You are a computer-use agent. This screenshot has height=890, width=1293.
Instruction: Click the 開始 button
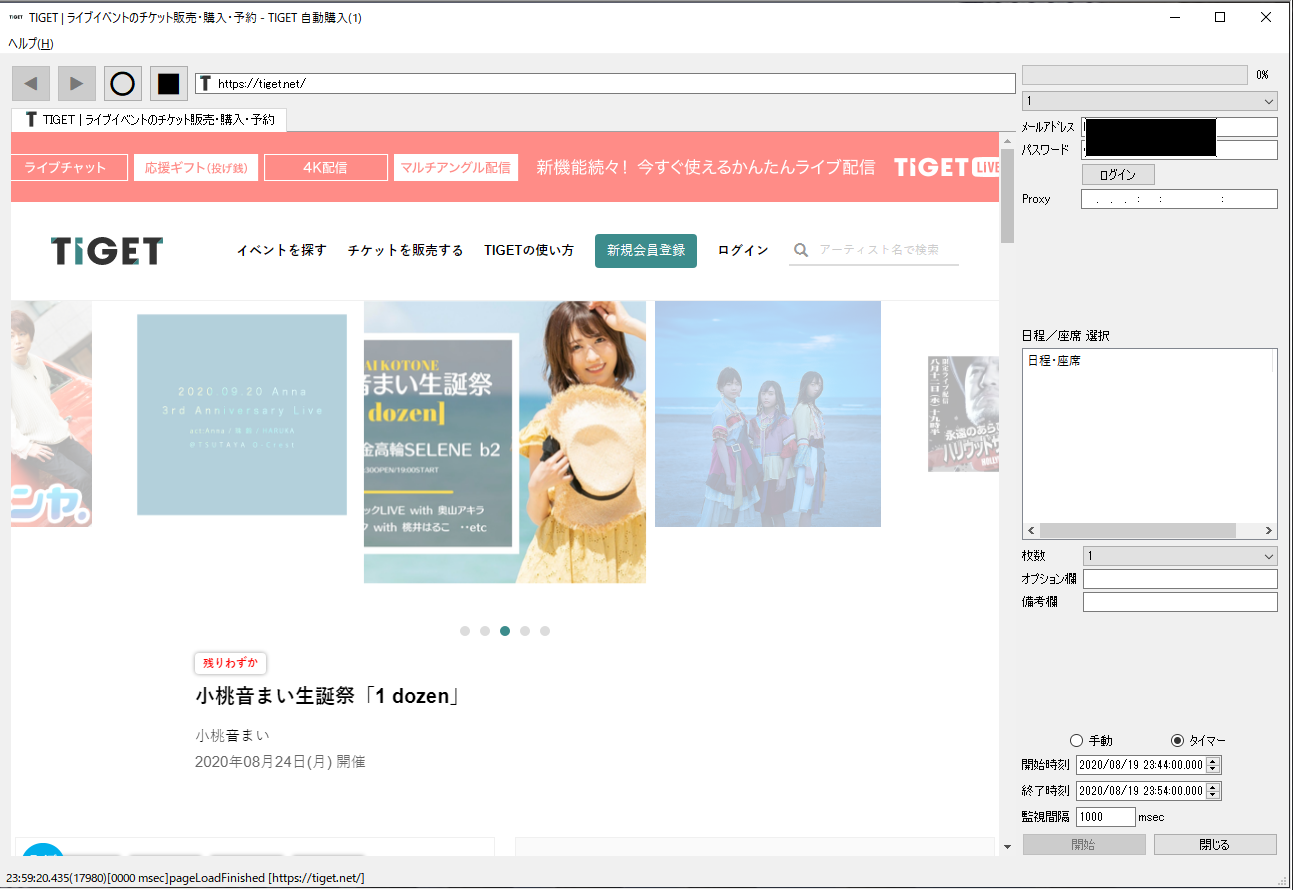tap(1084, 845)
